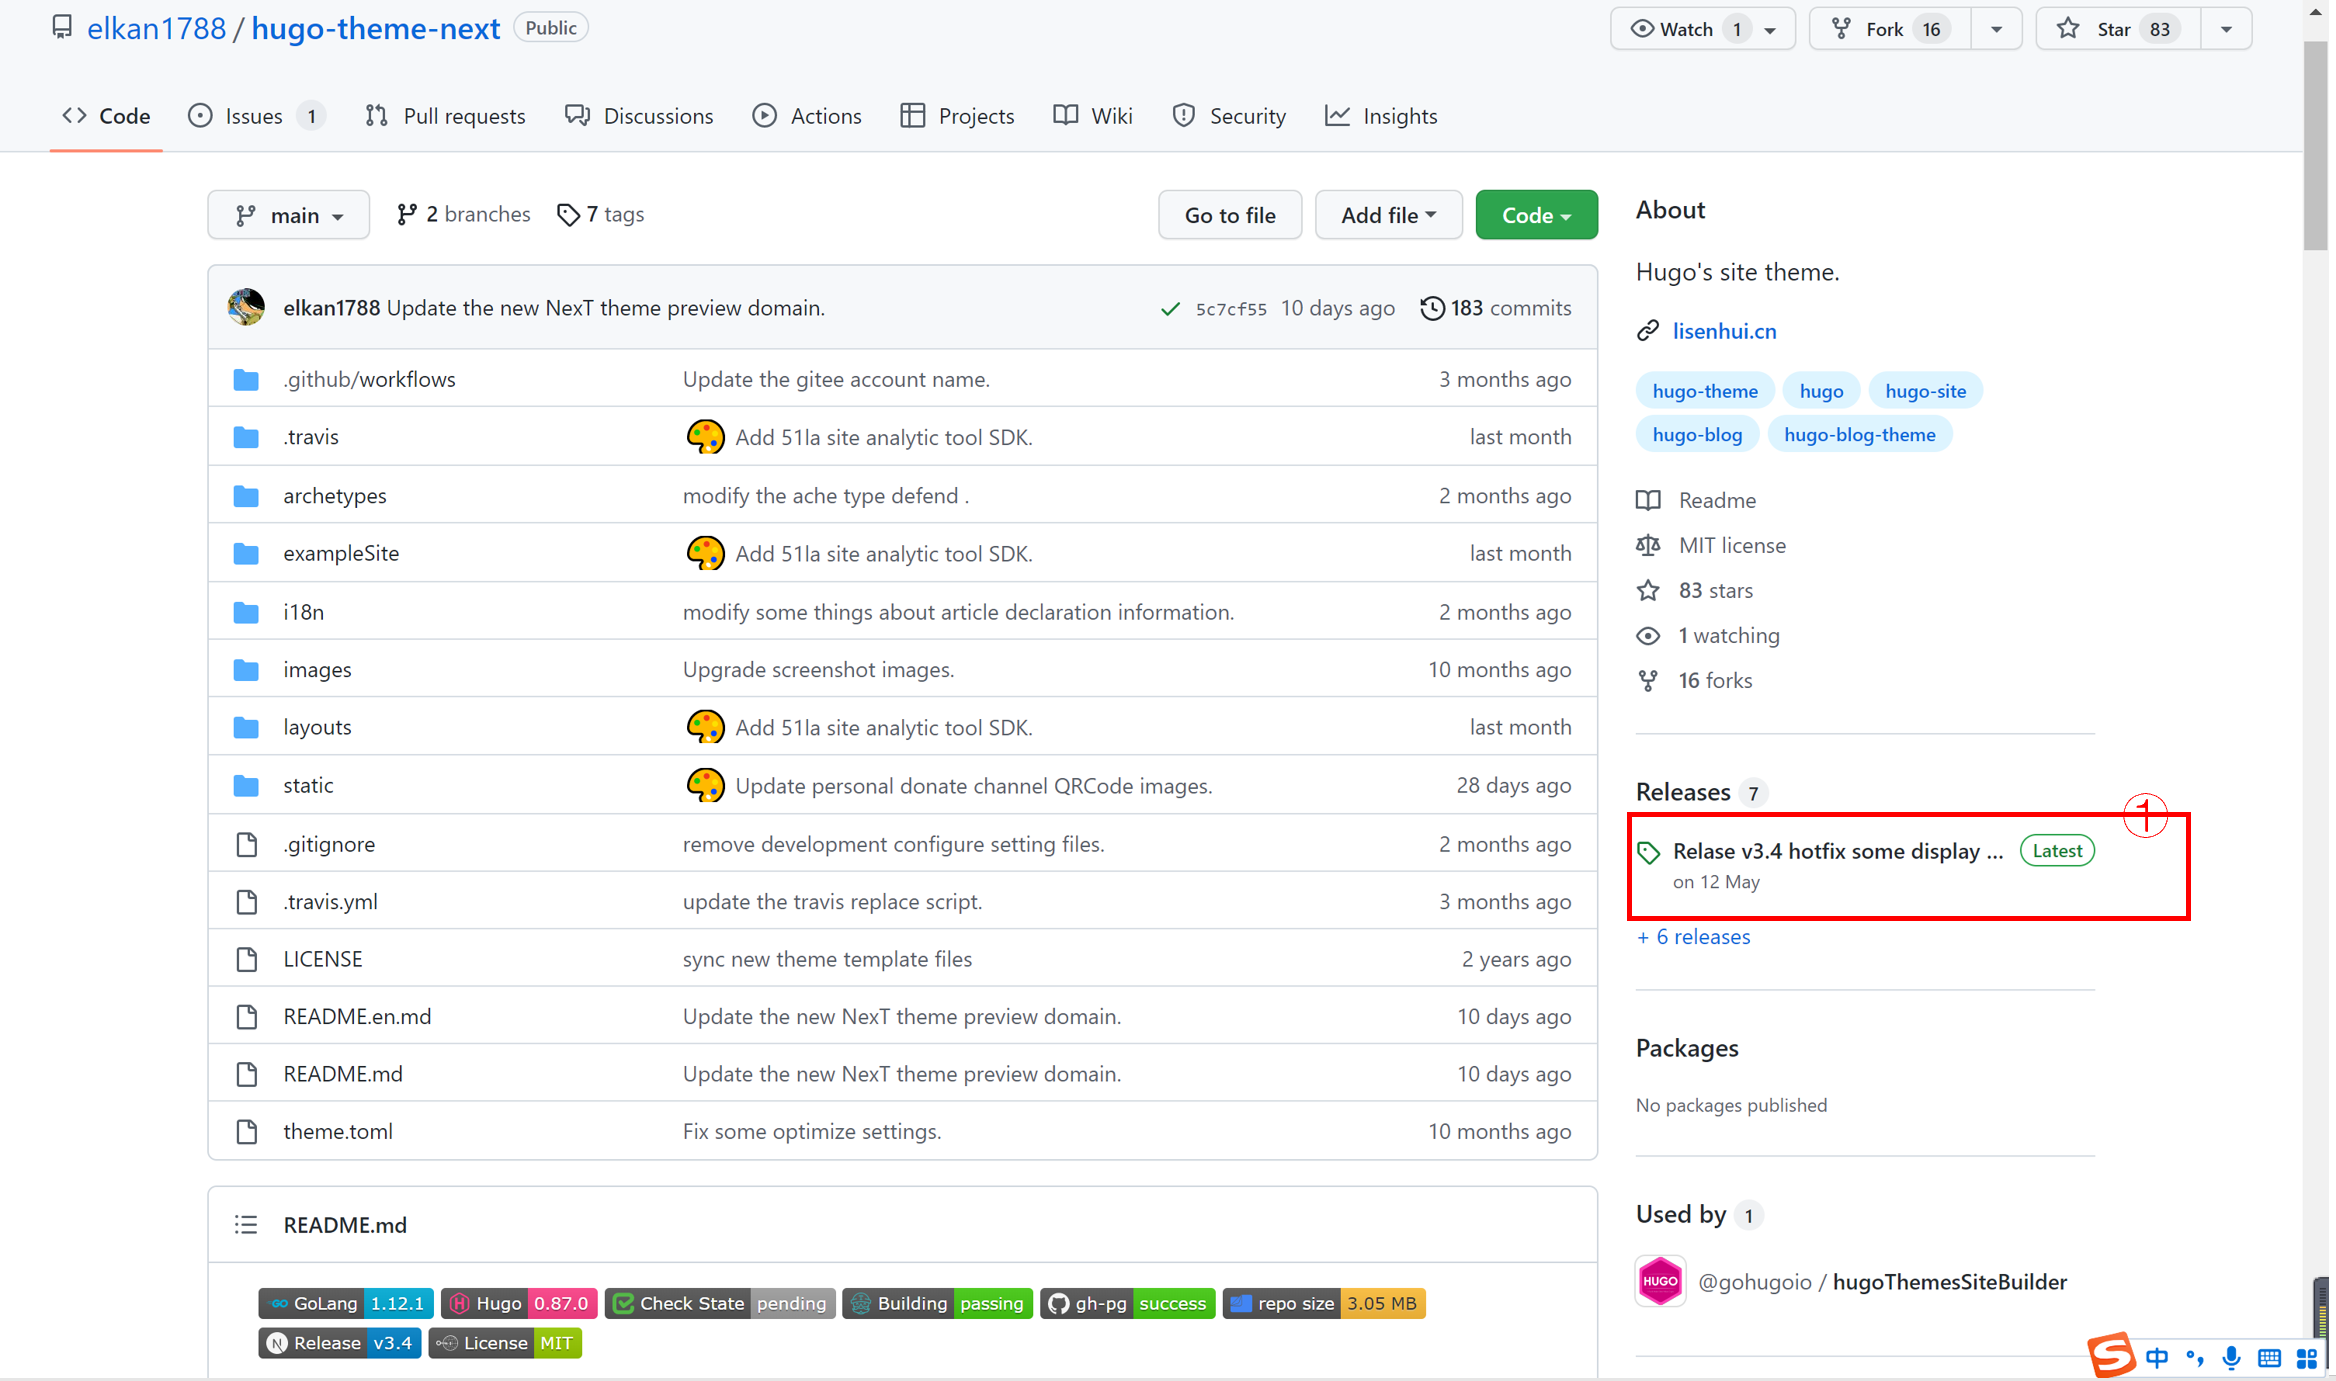This screenshot has height=1381, width=2336.
Task: Click the Star icon to star repo
Action: tap(2075, 28)
